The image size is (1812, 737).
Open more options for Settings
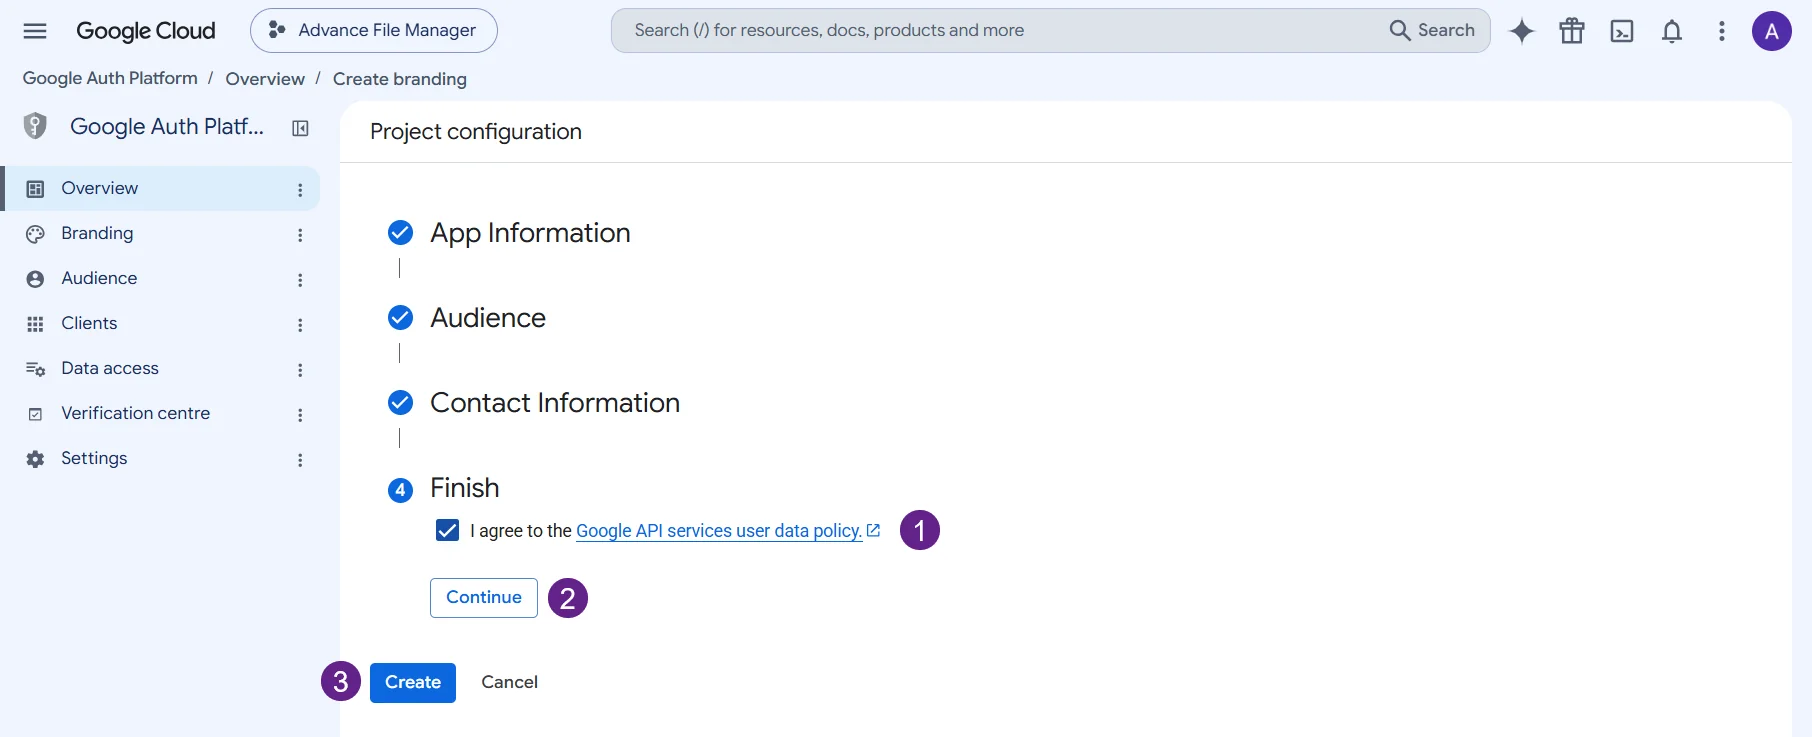[x=300, y=459]
